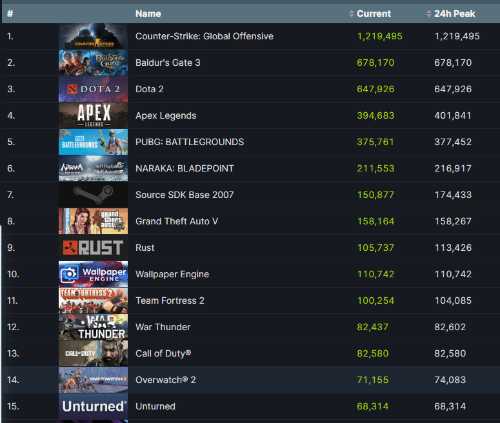Click 24h peak value 104,085
Viewport: 500px width, 423px height.
pos(453,301)
